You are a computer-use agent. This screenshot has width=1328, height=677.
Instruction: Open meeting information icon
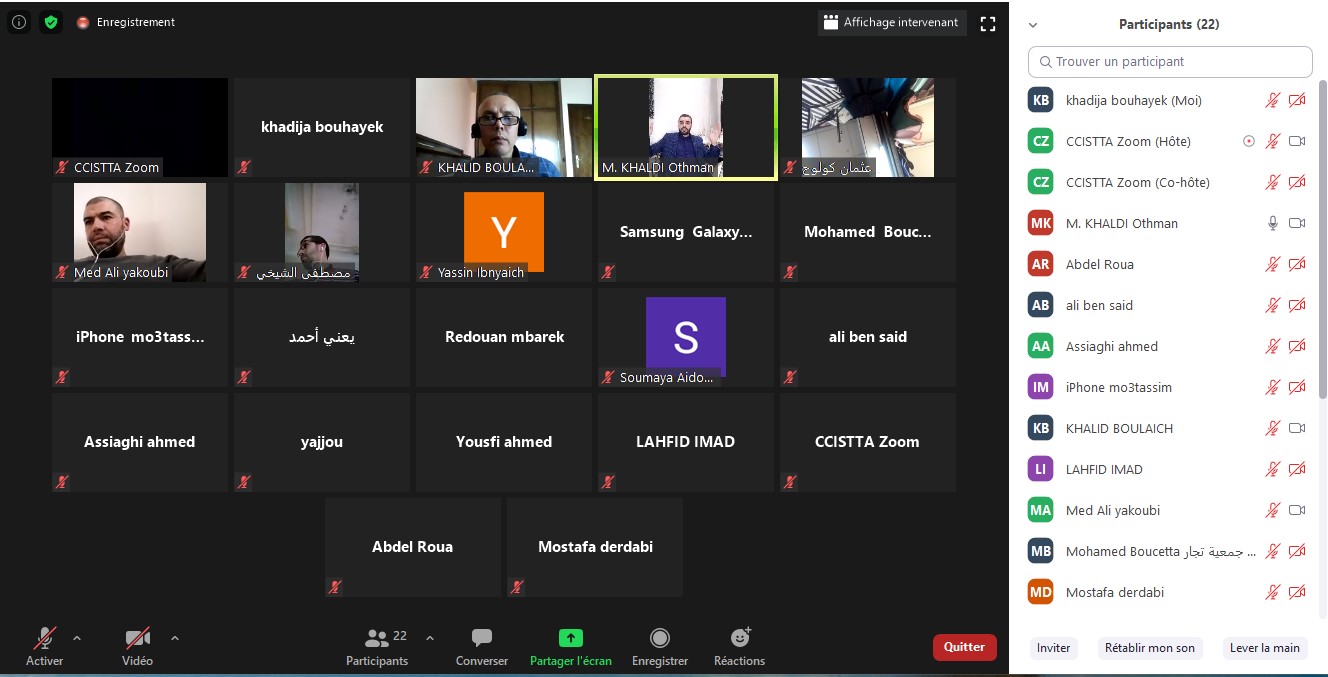18,22
